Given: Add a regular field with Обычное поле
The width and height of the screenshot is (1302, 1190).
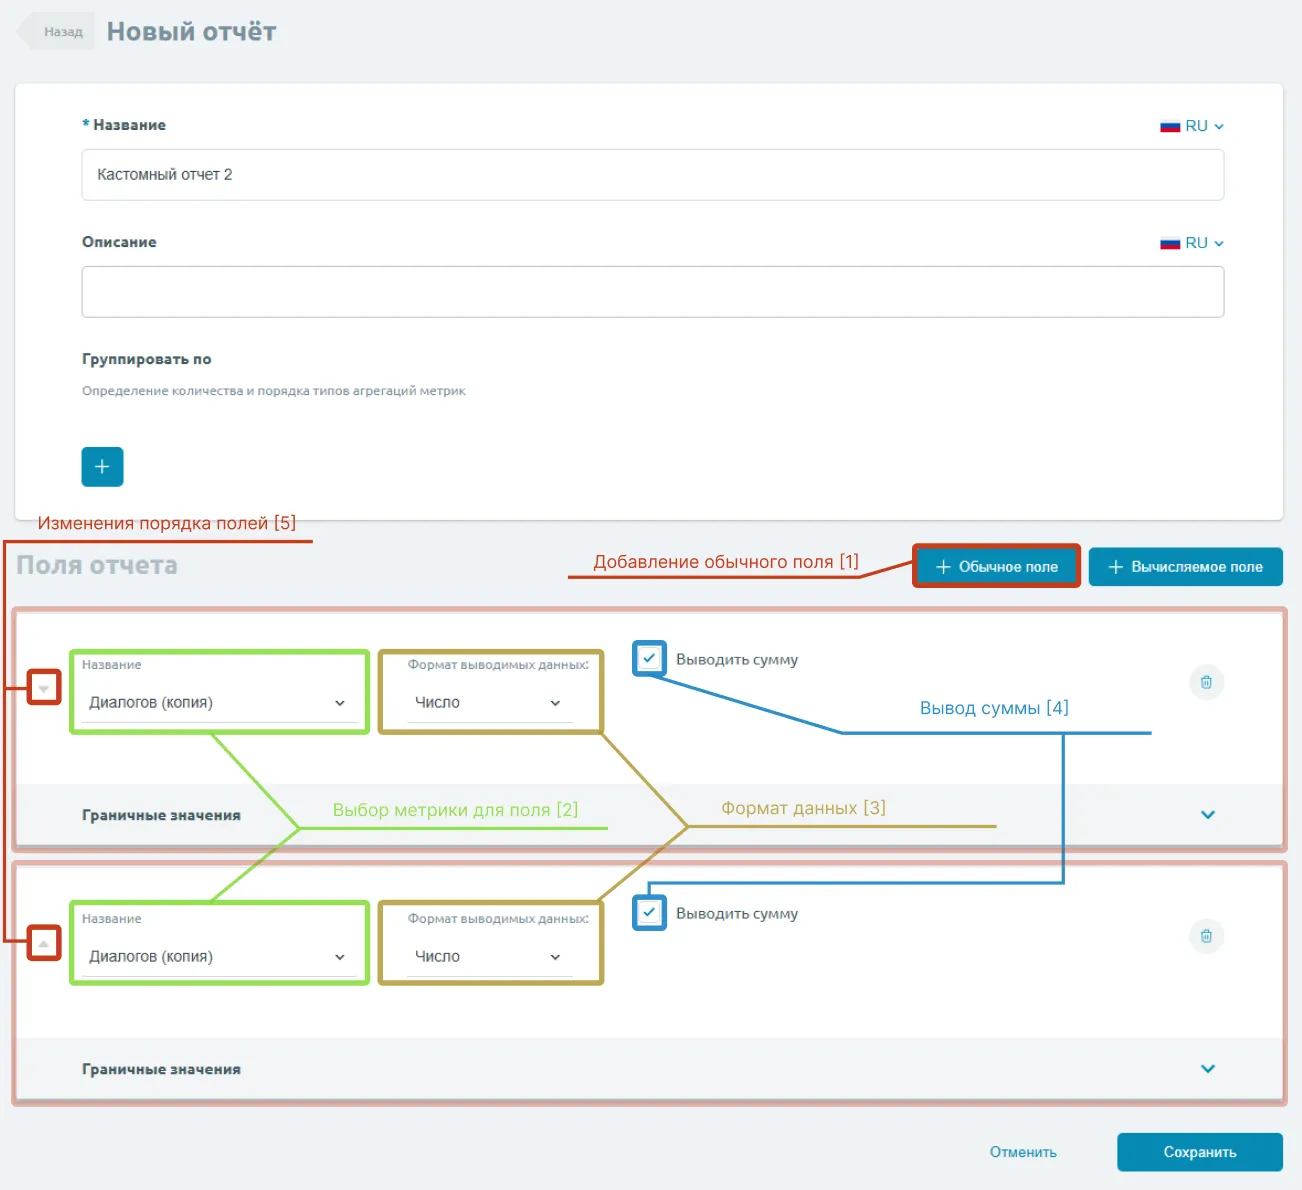Looking at the screenshot, I should [x=996, y=567].
